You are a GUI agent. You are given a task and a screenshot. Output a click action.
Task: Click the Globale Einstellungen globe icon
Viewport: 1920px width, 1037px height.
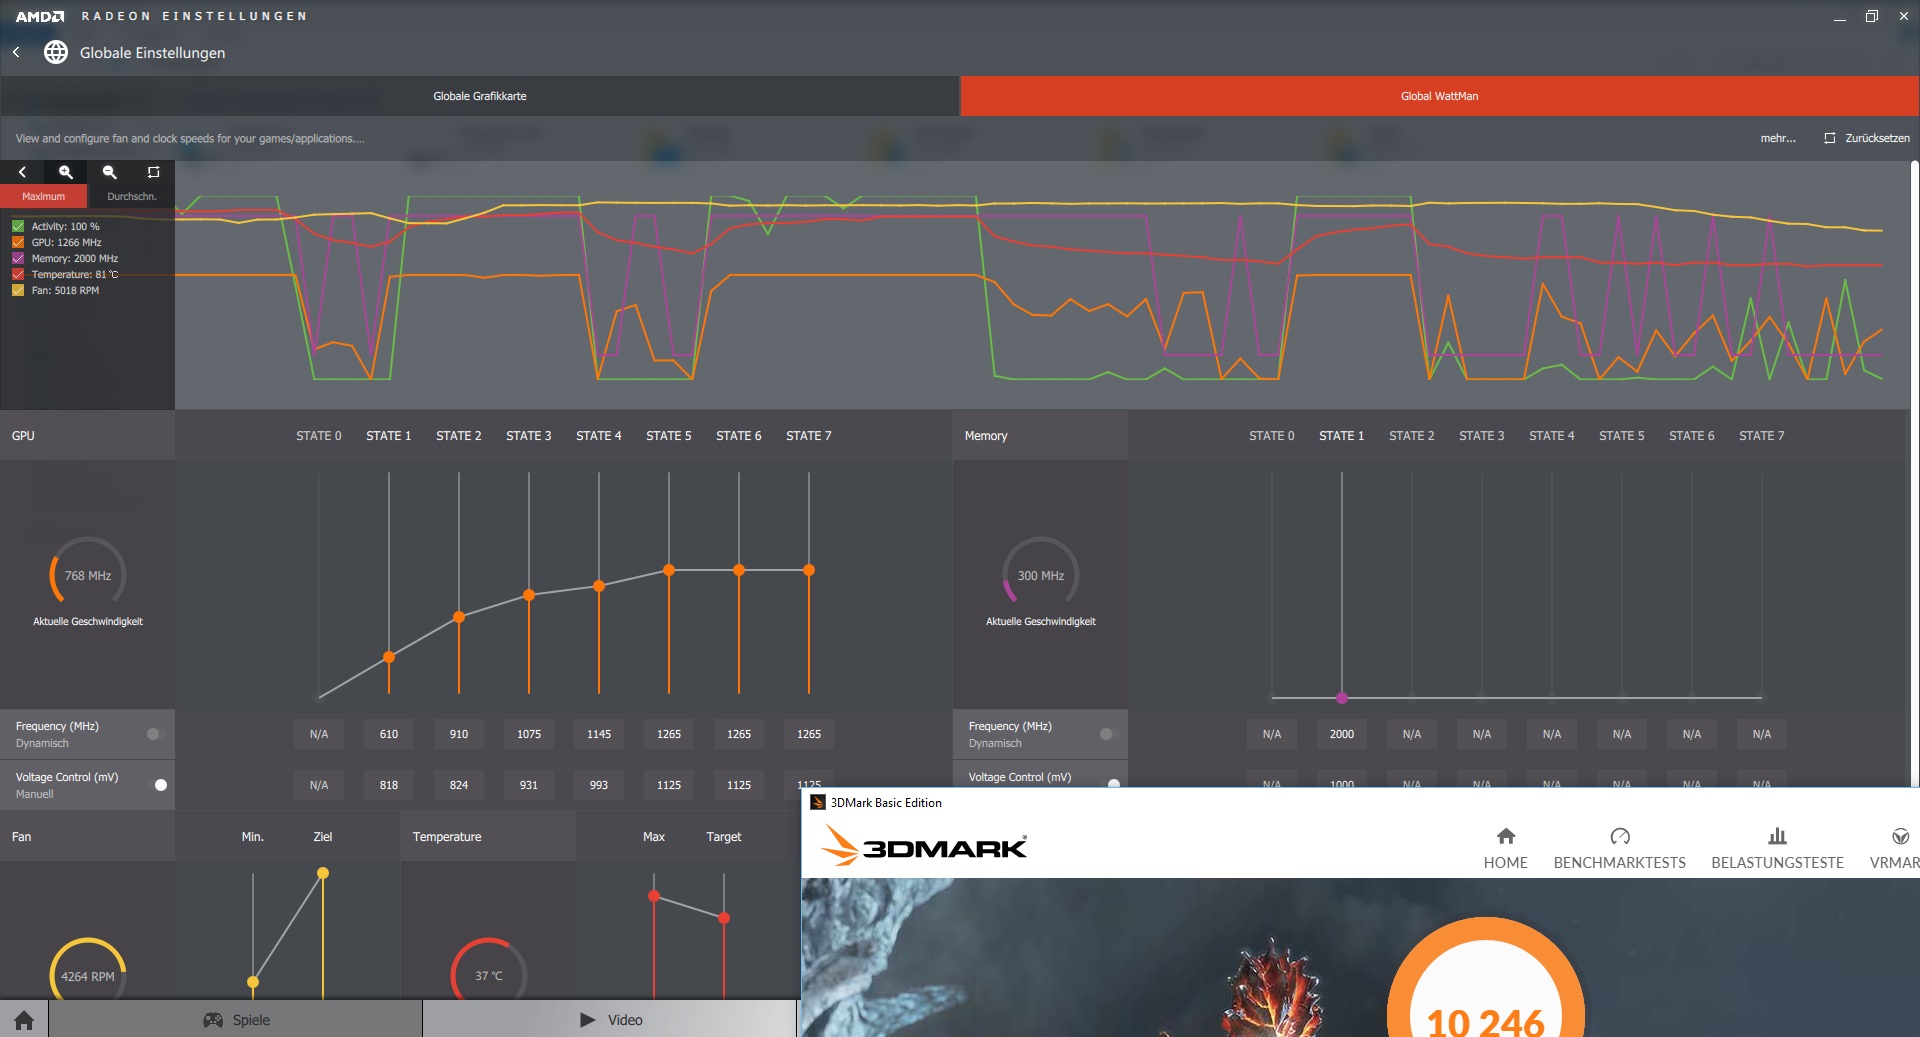[56, 52]
